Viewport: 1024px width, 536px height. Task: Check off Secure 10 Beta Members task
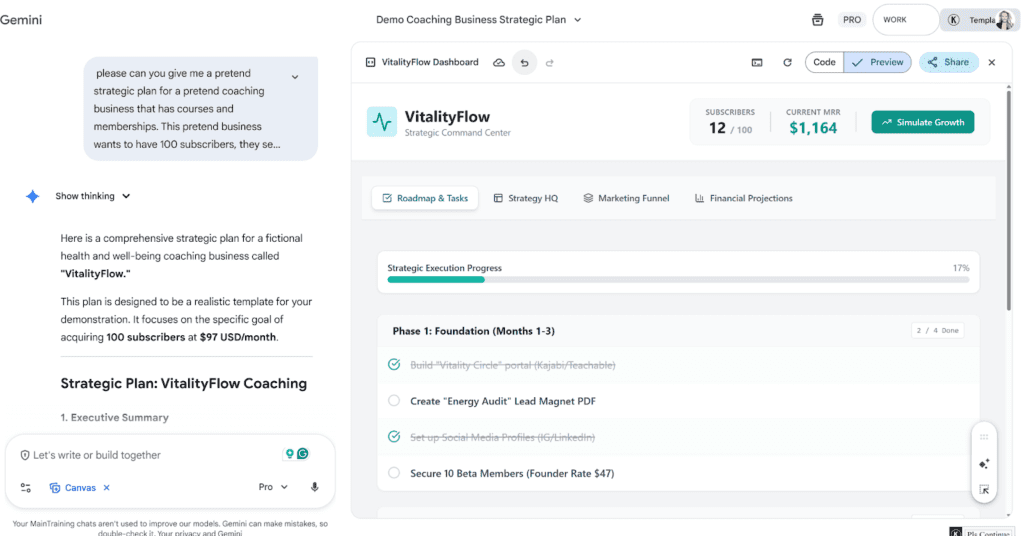pyautogui.click(x=394, y=473)
